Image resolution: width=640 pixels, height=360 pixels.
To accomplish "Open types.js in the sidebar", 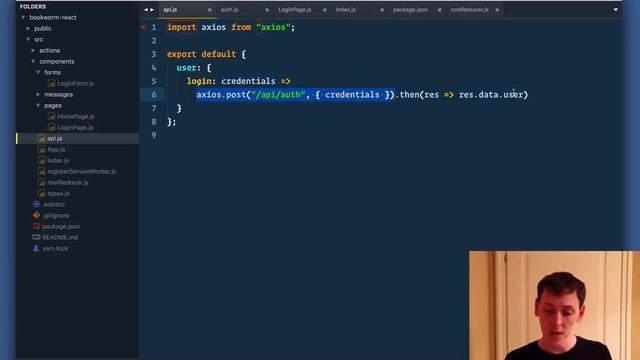I will (x=58, y=193).
